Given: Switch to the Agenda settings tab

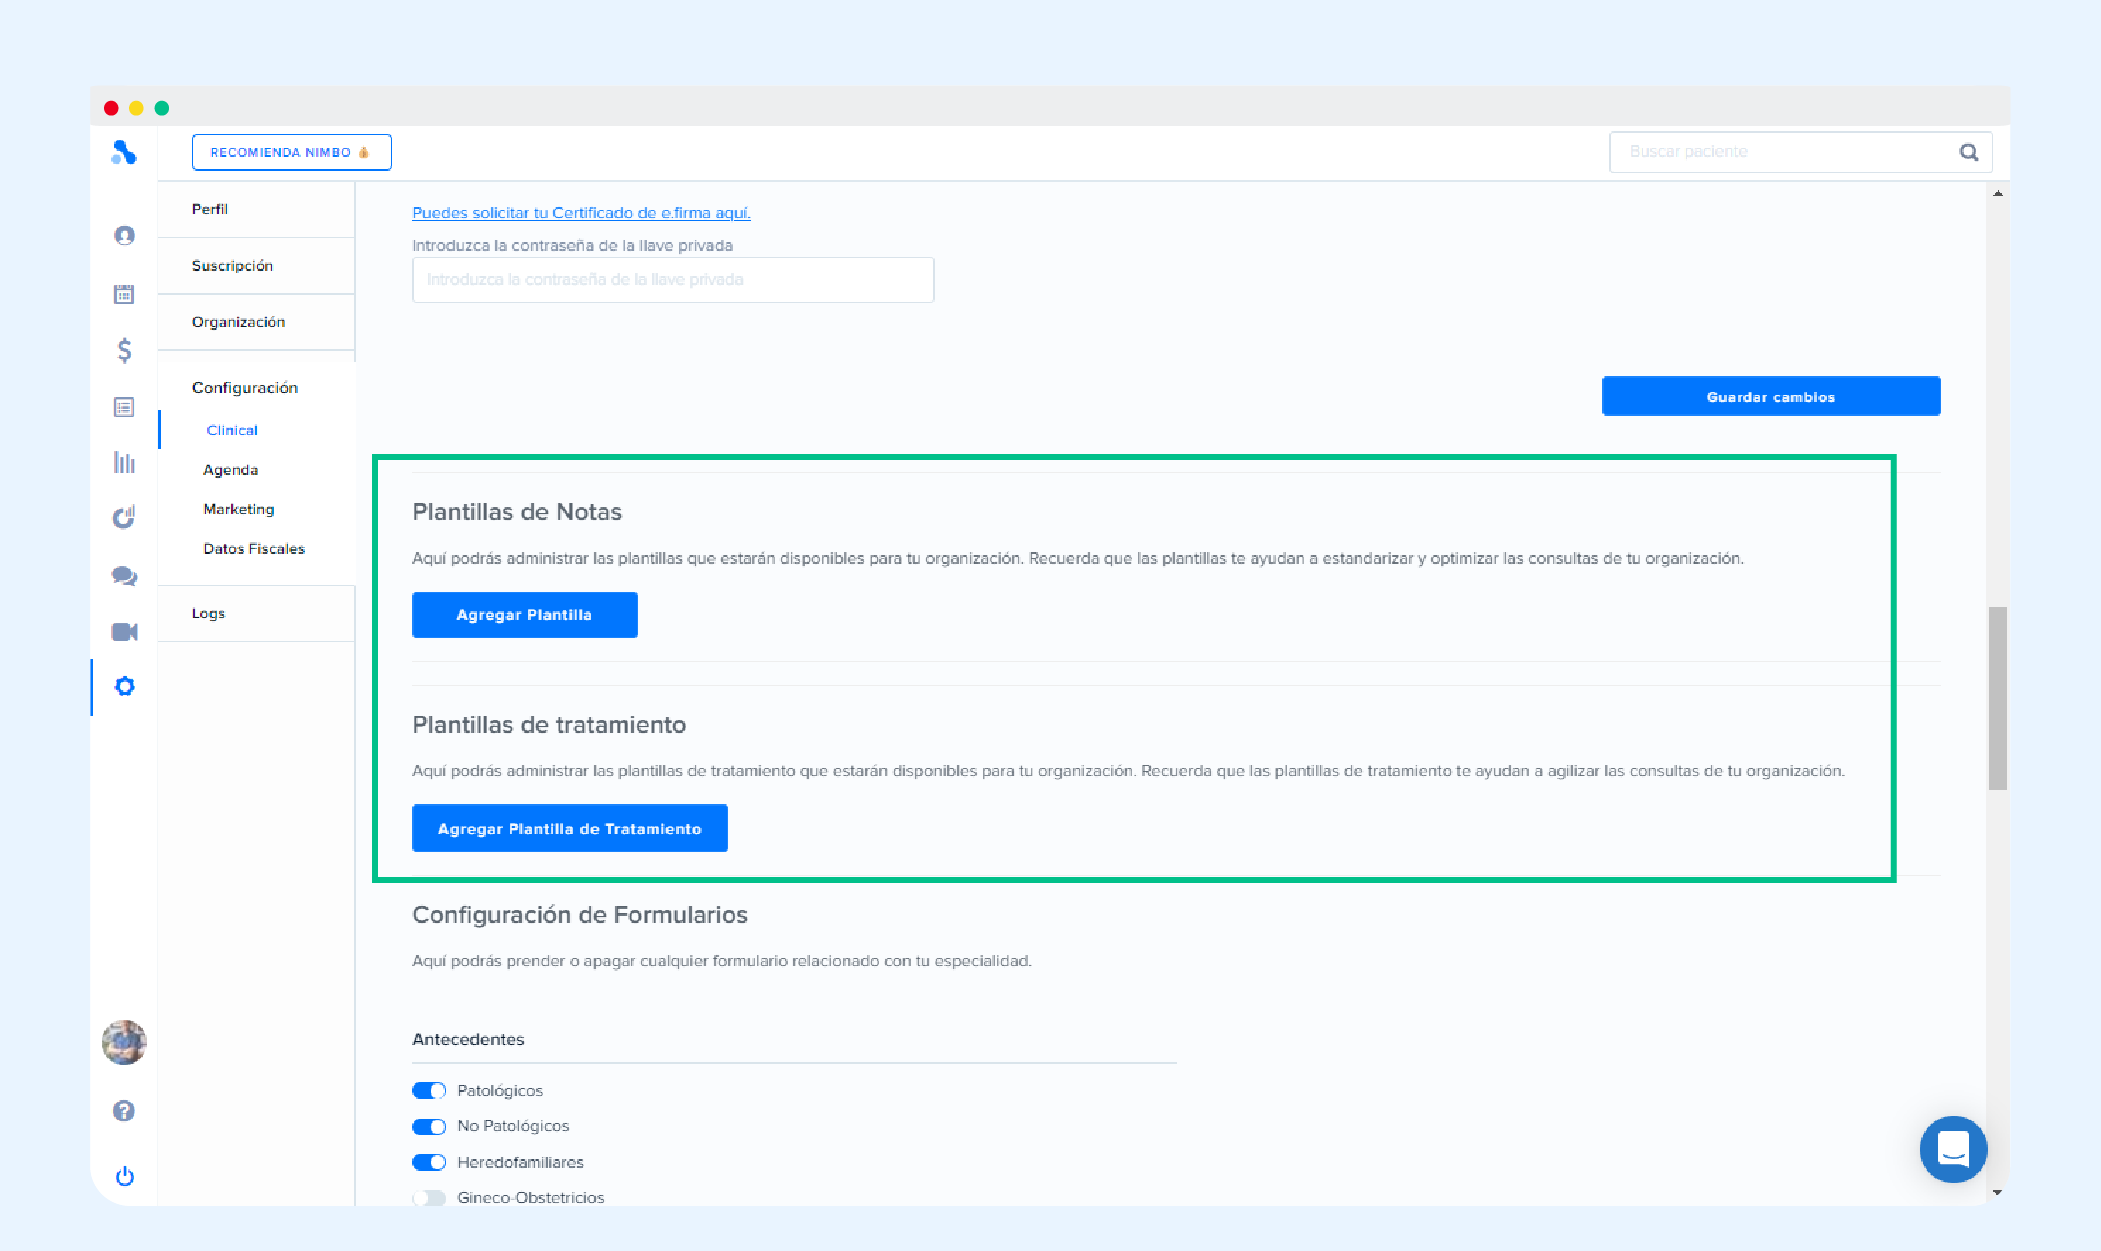Looking at the screenshot, I should pos(229,469).
